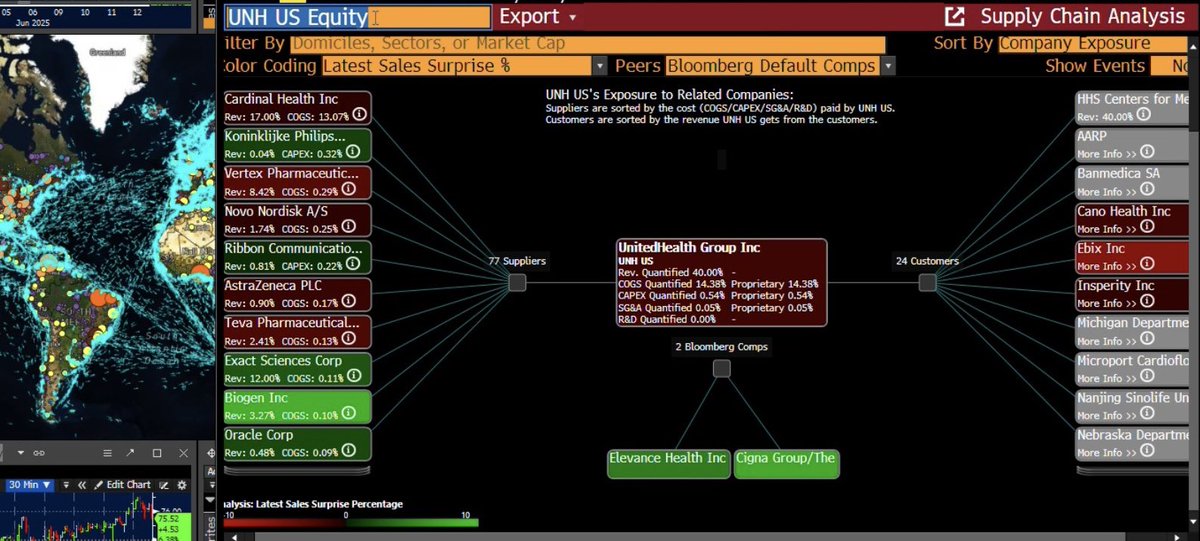Open Insperity Inc More Info icon
Viewport: 1200px width, 541px height.
pos(1147,303)
